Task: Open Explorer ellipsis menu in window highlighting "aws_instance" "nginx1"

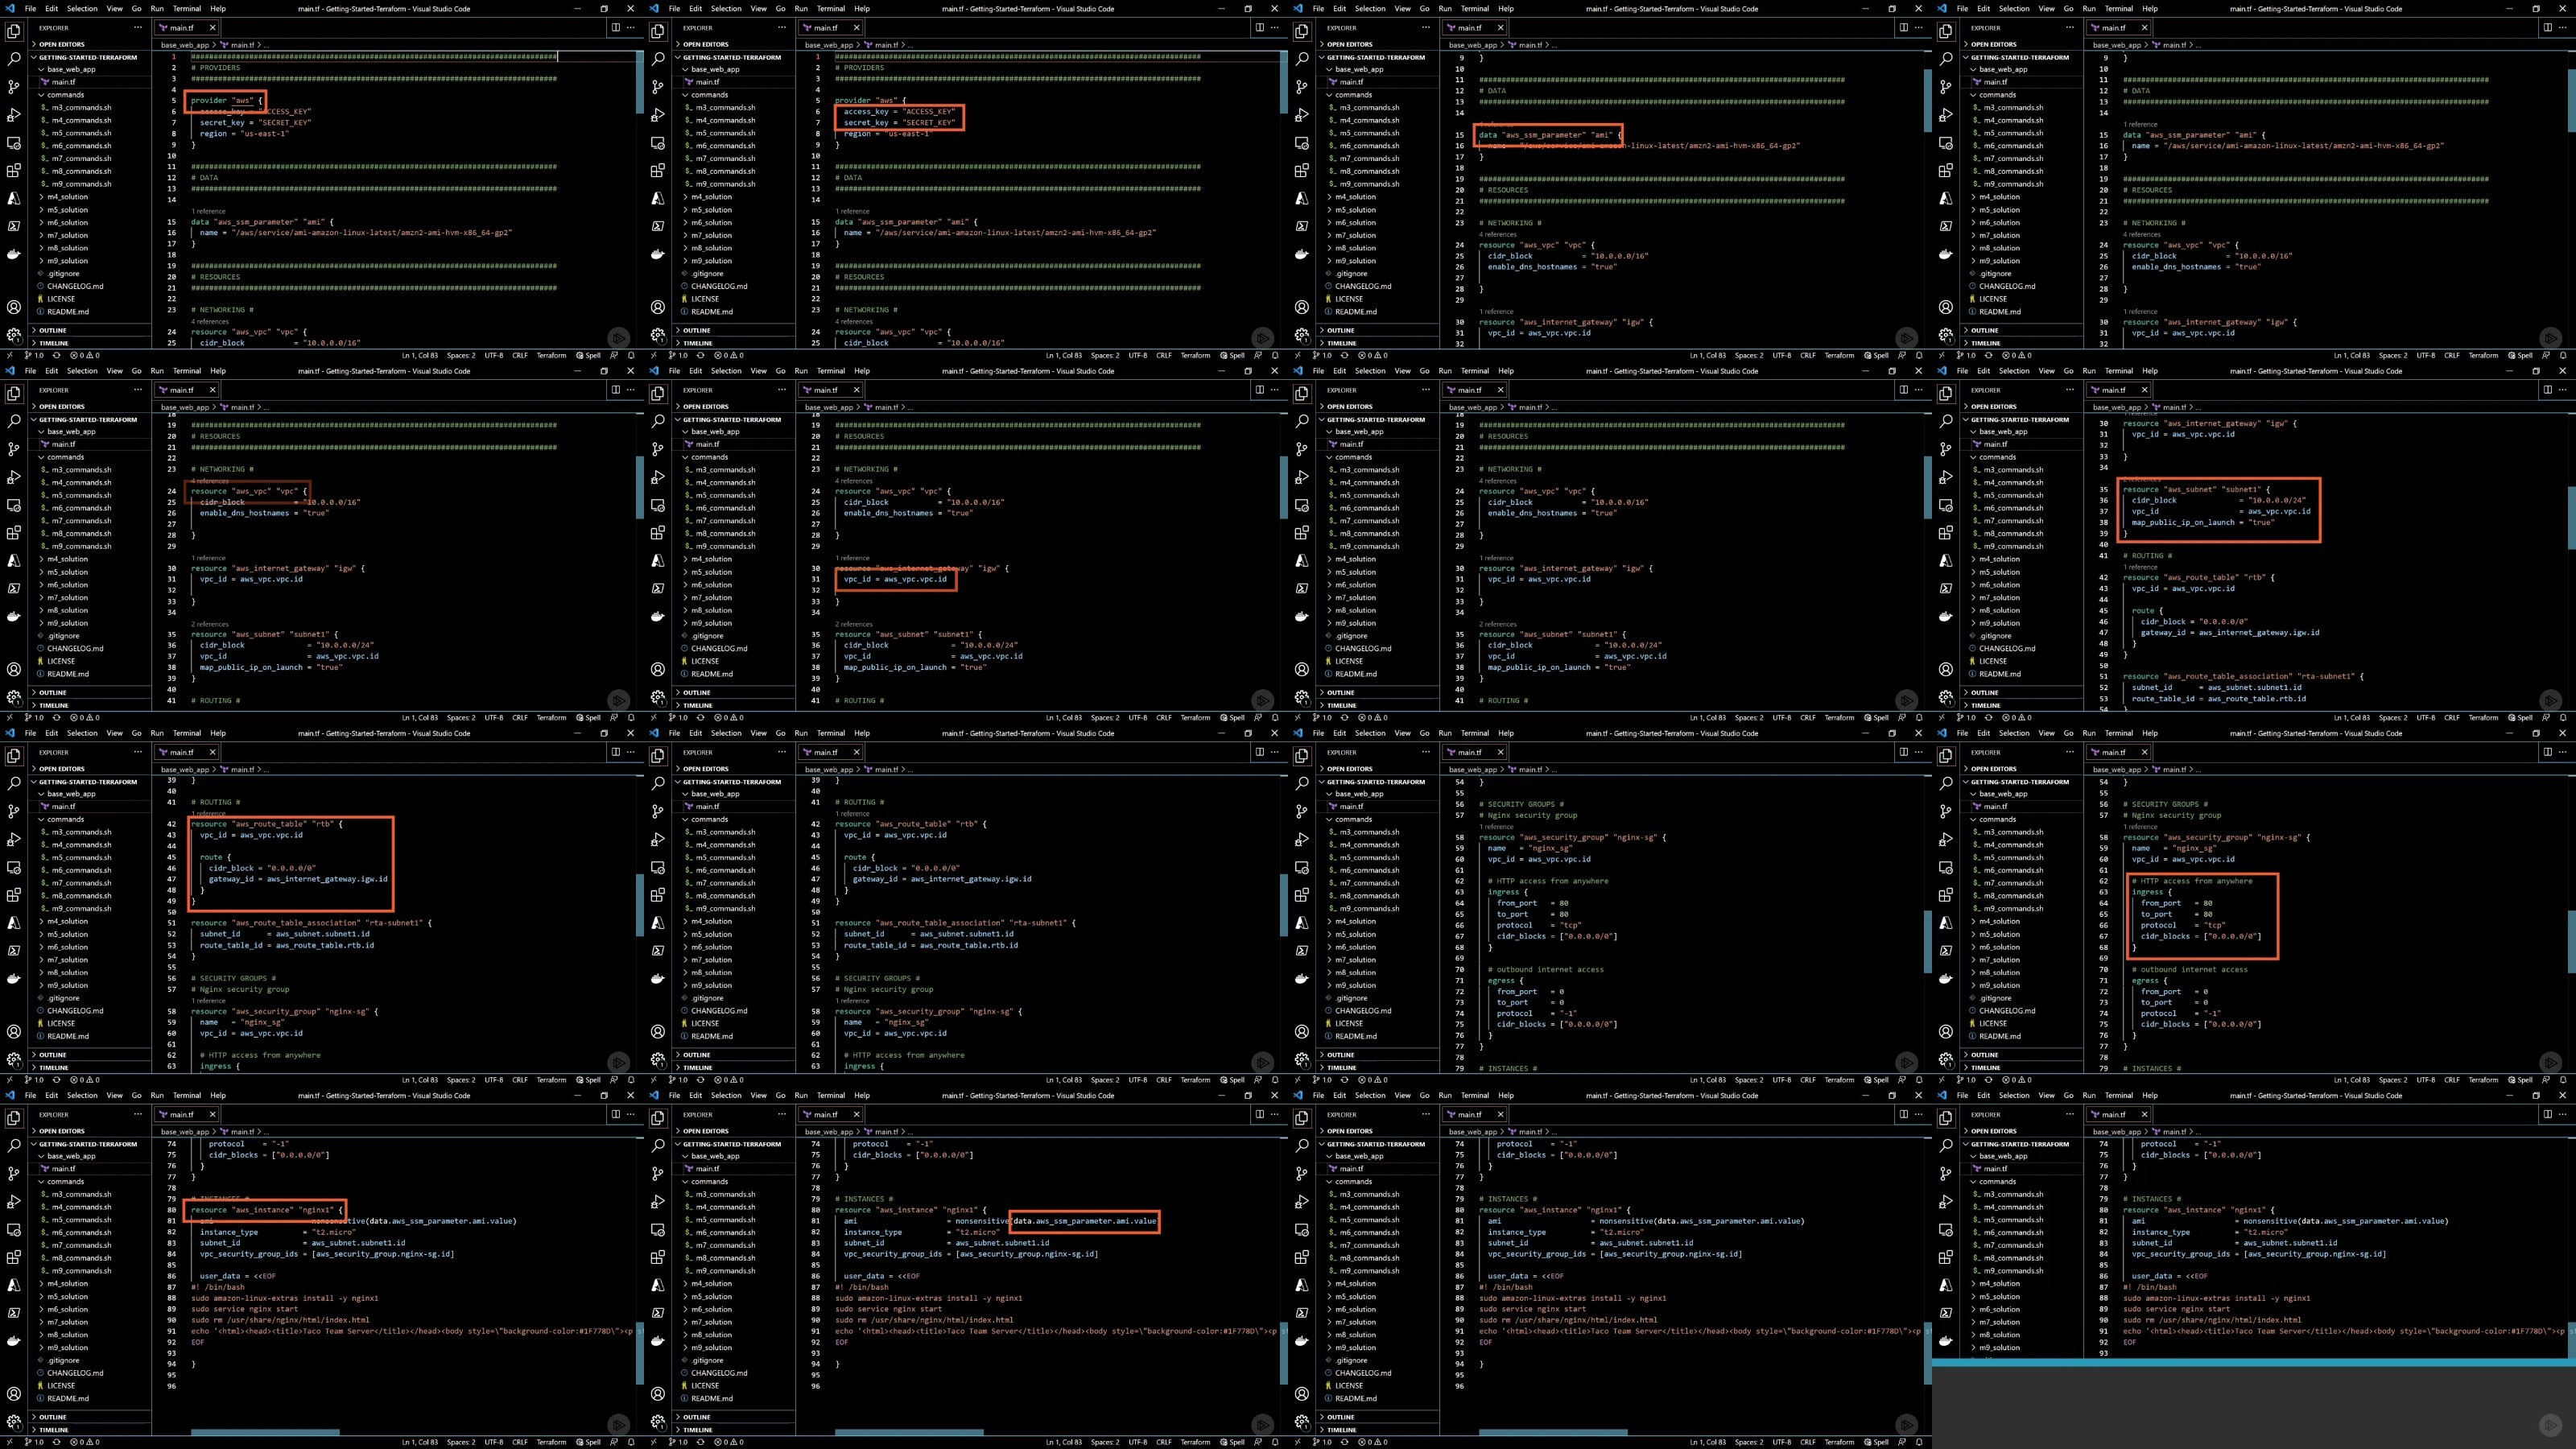Action: [137, 1114]
